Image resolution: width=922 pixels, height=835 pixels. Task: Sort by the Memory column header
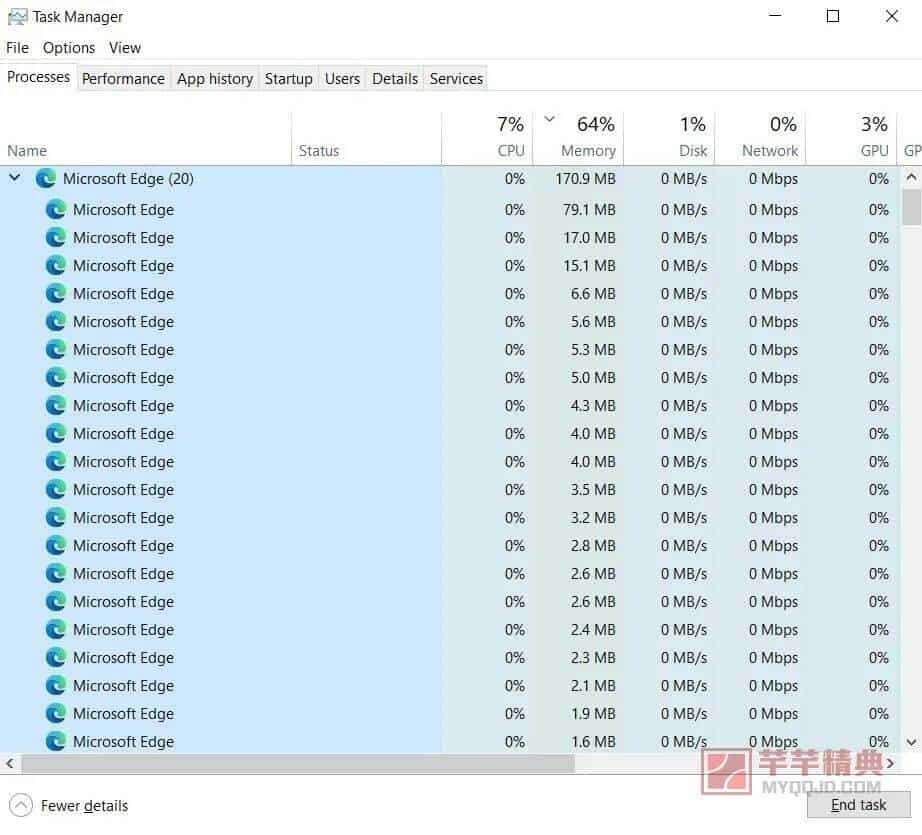(x=579, y=138)
